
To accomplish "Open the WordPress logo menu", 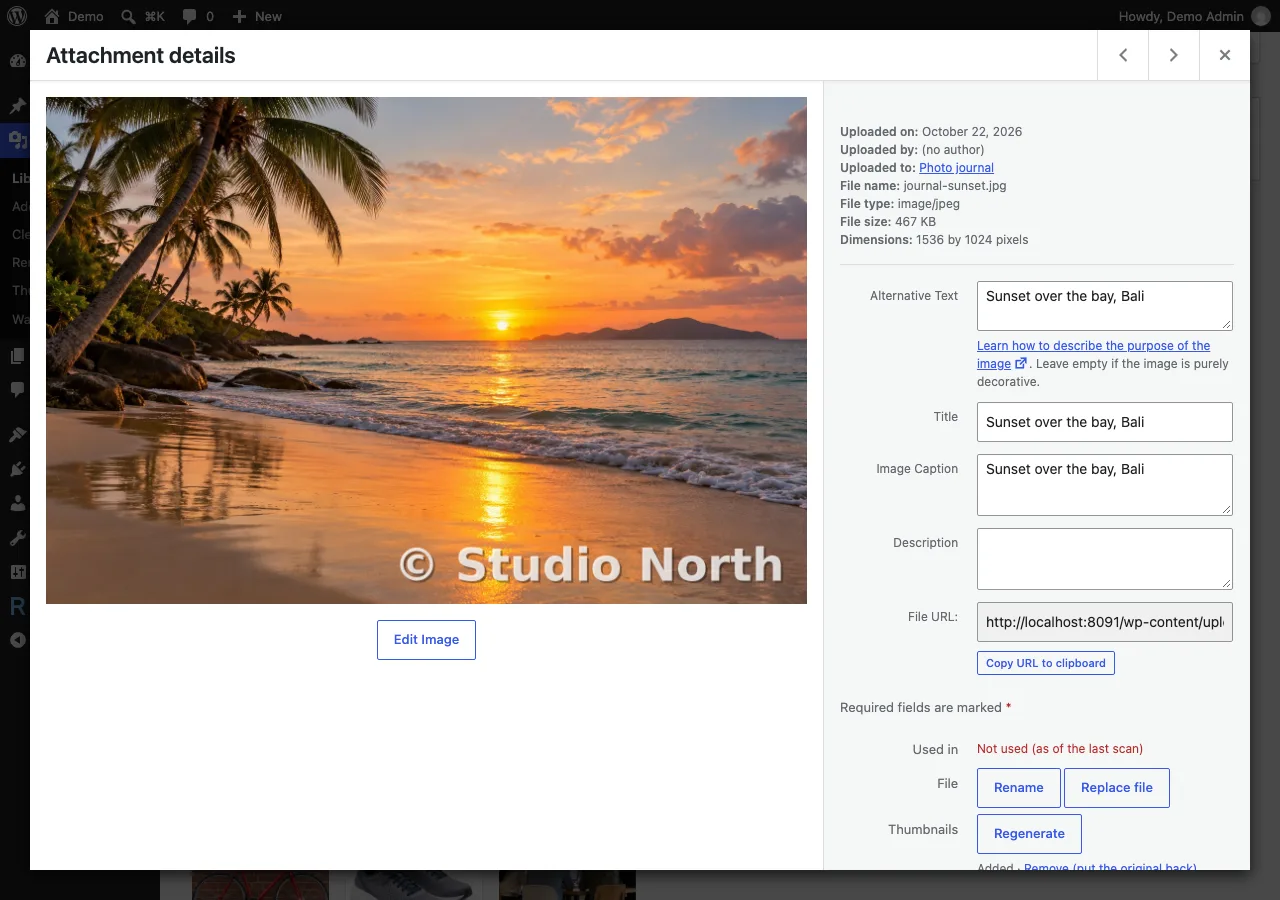I will [x=17, y=16].
